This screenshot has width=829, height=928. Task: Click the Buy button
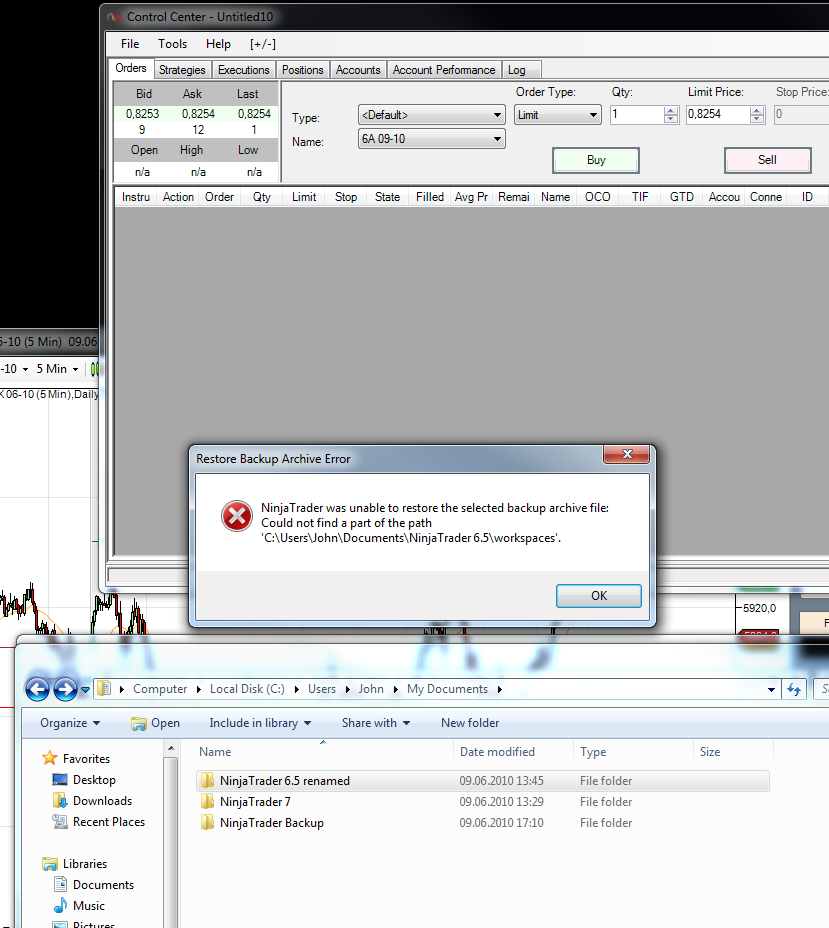click(x=596, y=160)
